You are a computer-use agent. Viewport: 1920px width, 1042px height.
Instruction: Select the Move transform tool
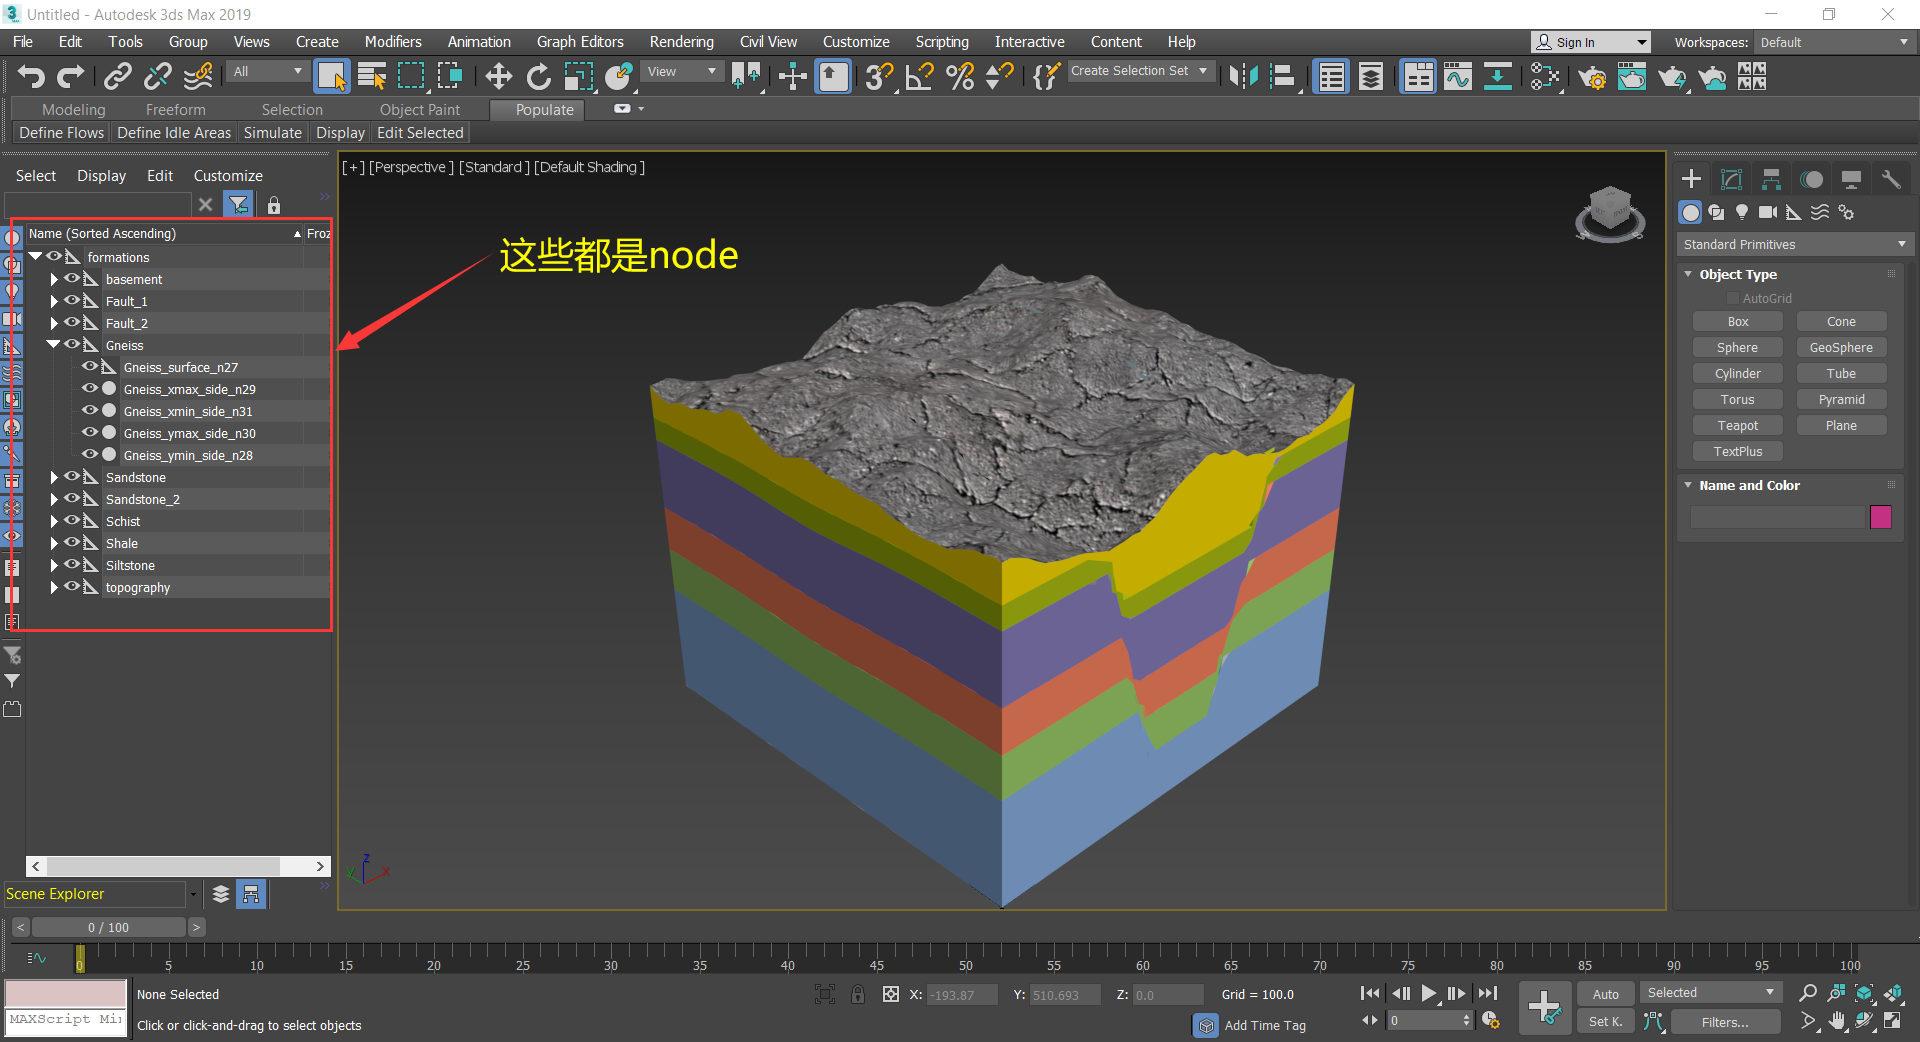498,77
